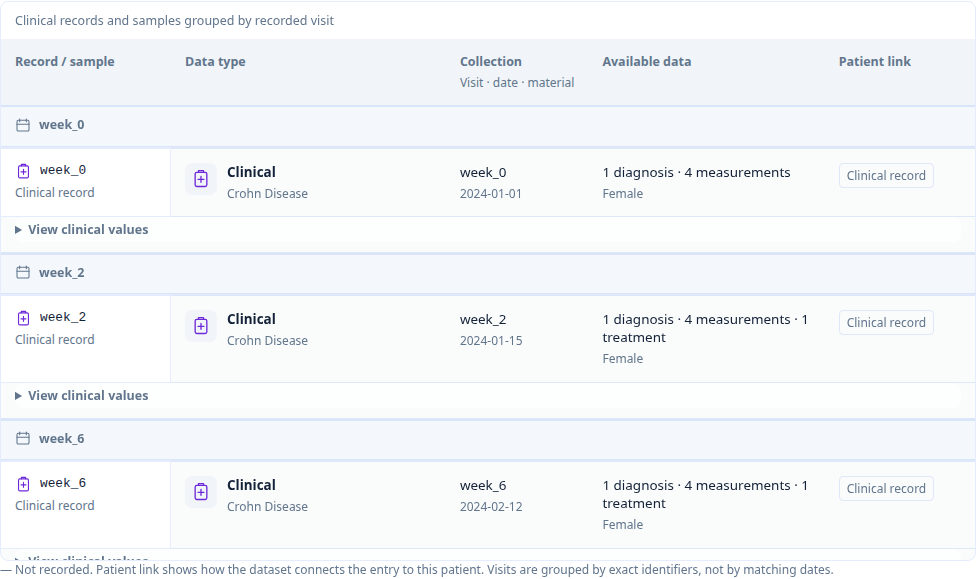Screen dimensions: 976x579
Task: Open the Clinical record link for week_2
Action: pyautogui.click(x=886, y=322)
